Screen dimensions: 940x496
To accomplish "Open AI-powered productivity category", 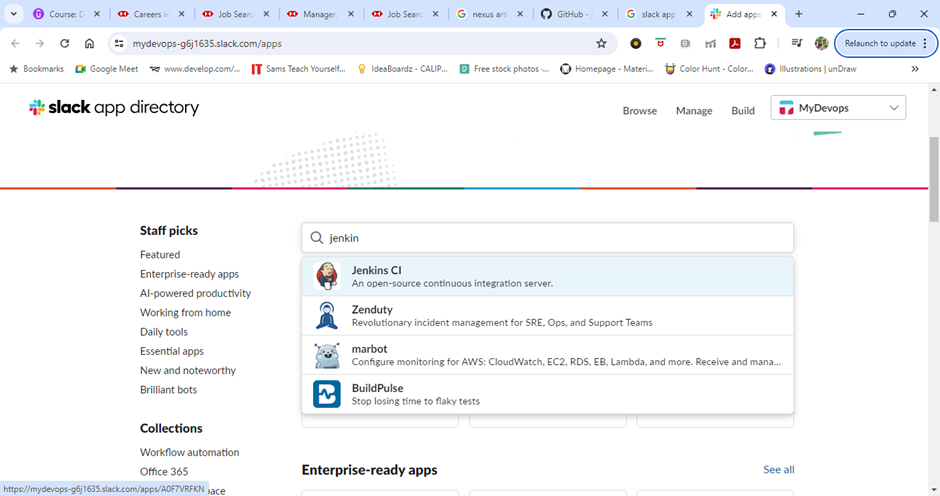I will click(x=195, y=293).
